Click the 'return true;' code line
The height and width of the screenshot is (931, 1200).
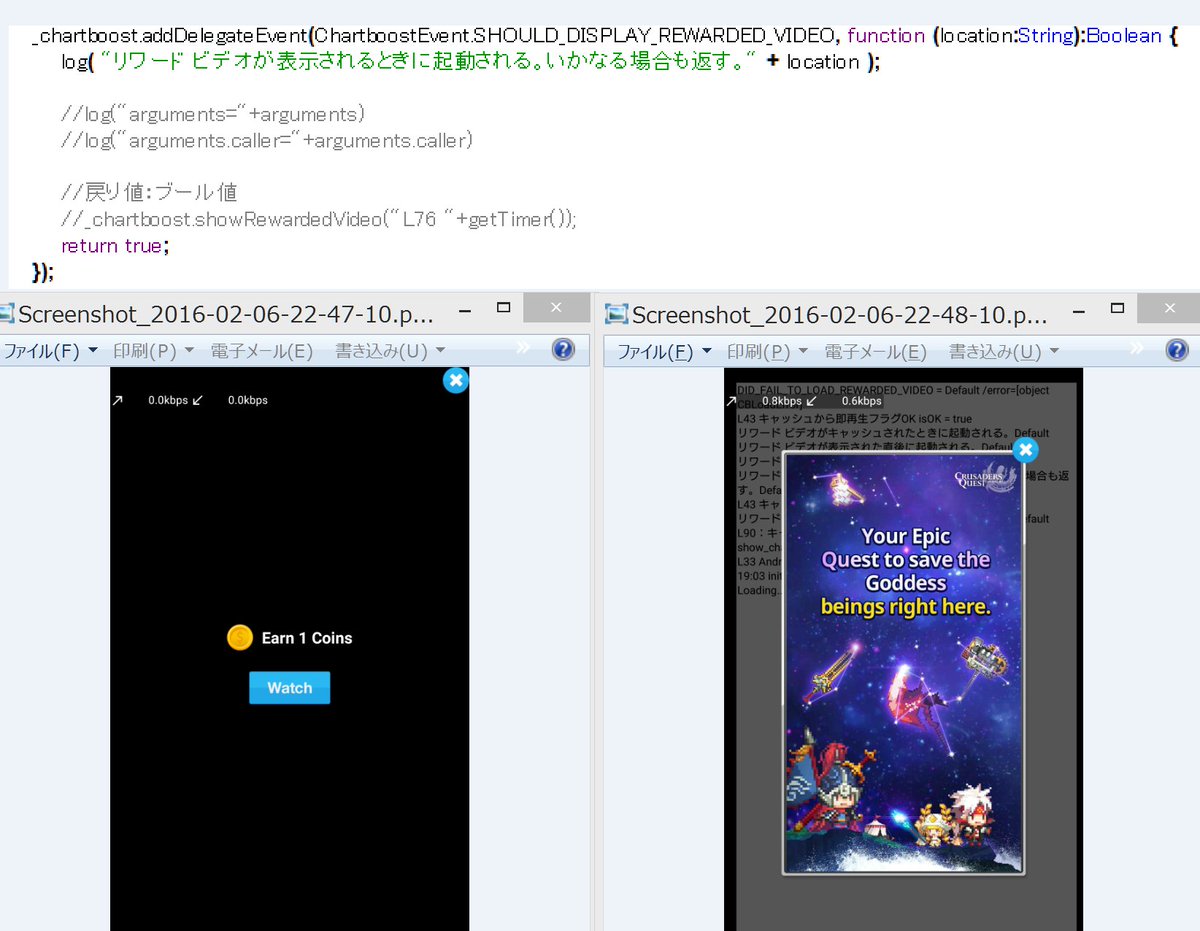[115, 246]
